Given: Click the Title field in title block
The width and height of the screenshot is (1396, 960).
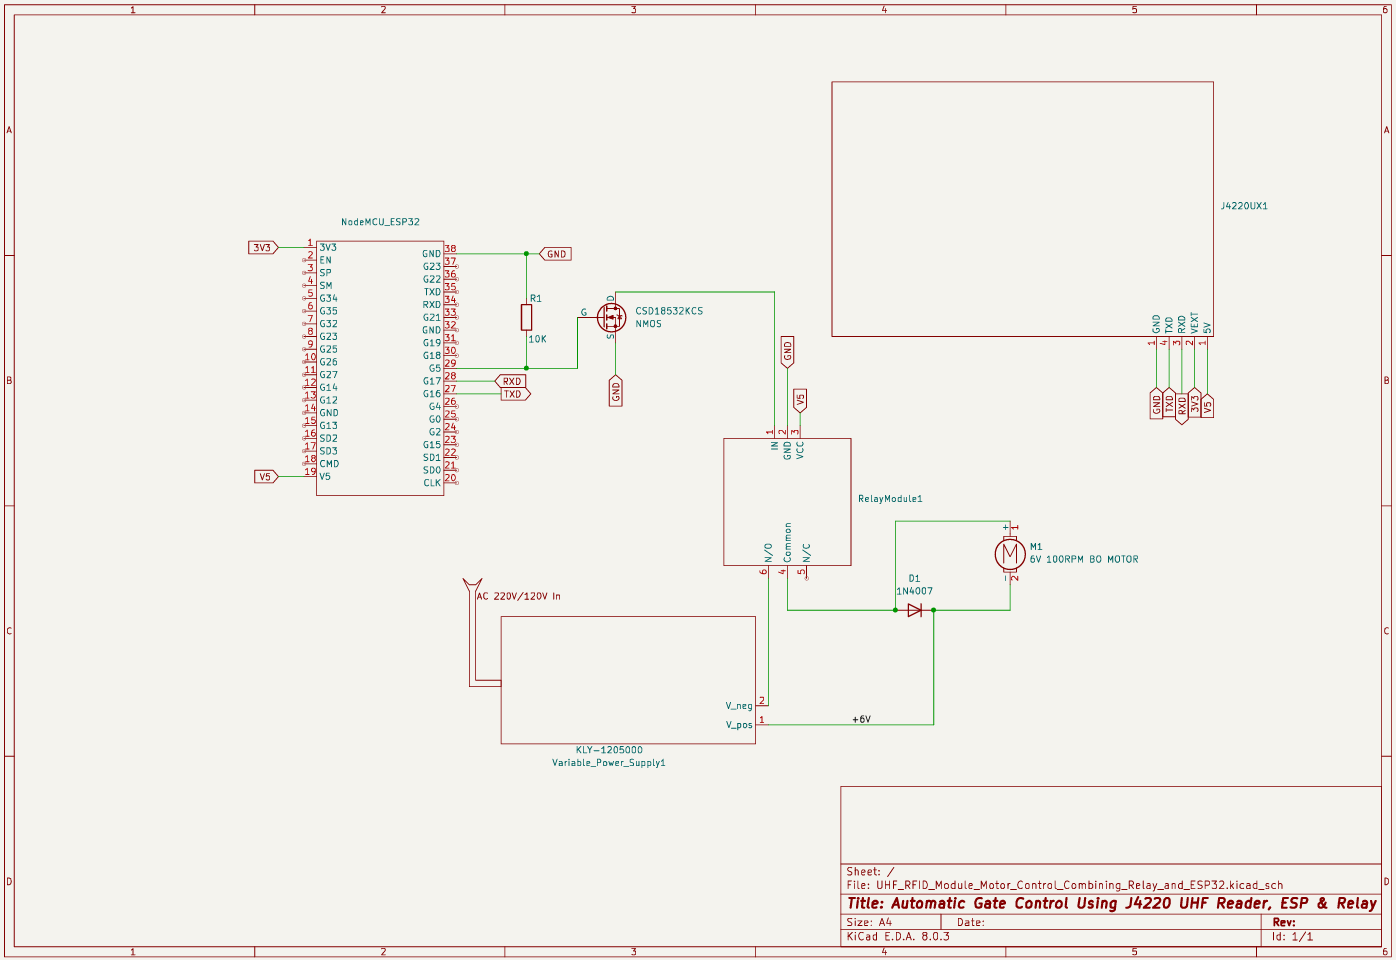Looking at the screenshot, I should 1111,903.
